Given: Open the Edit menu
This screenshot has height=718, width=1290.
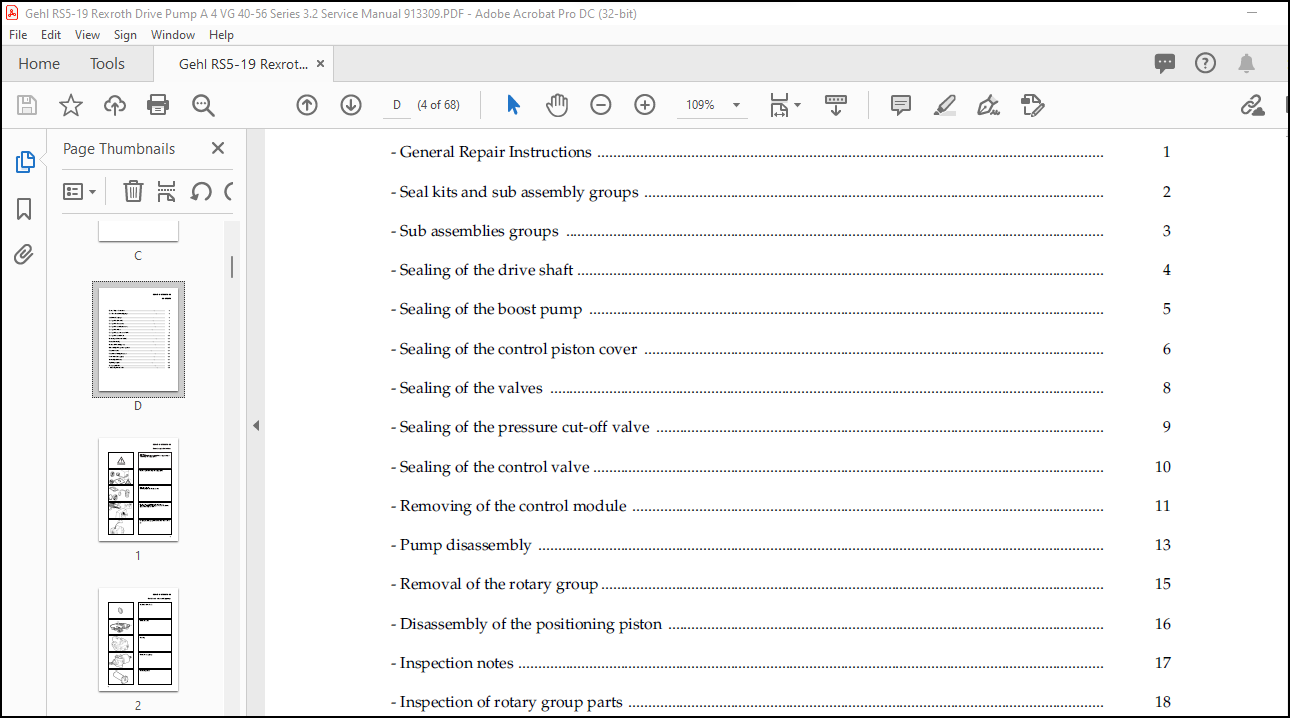Looking at the screenshot, I should point(51,35).
